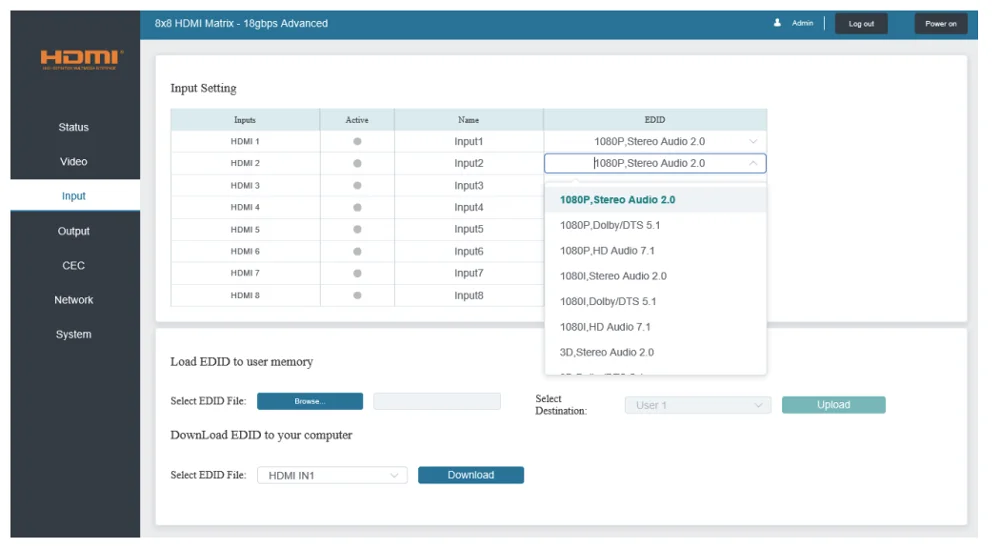Screen dimensions: 1000x549
Task: Open the Select Destination User 1 dropdown
Action: (698, 405)
